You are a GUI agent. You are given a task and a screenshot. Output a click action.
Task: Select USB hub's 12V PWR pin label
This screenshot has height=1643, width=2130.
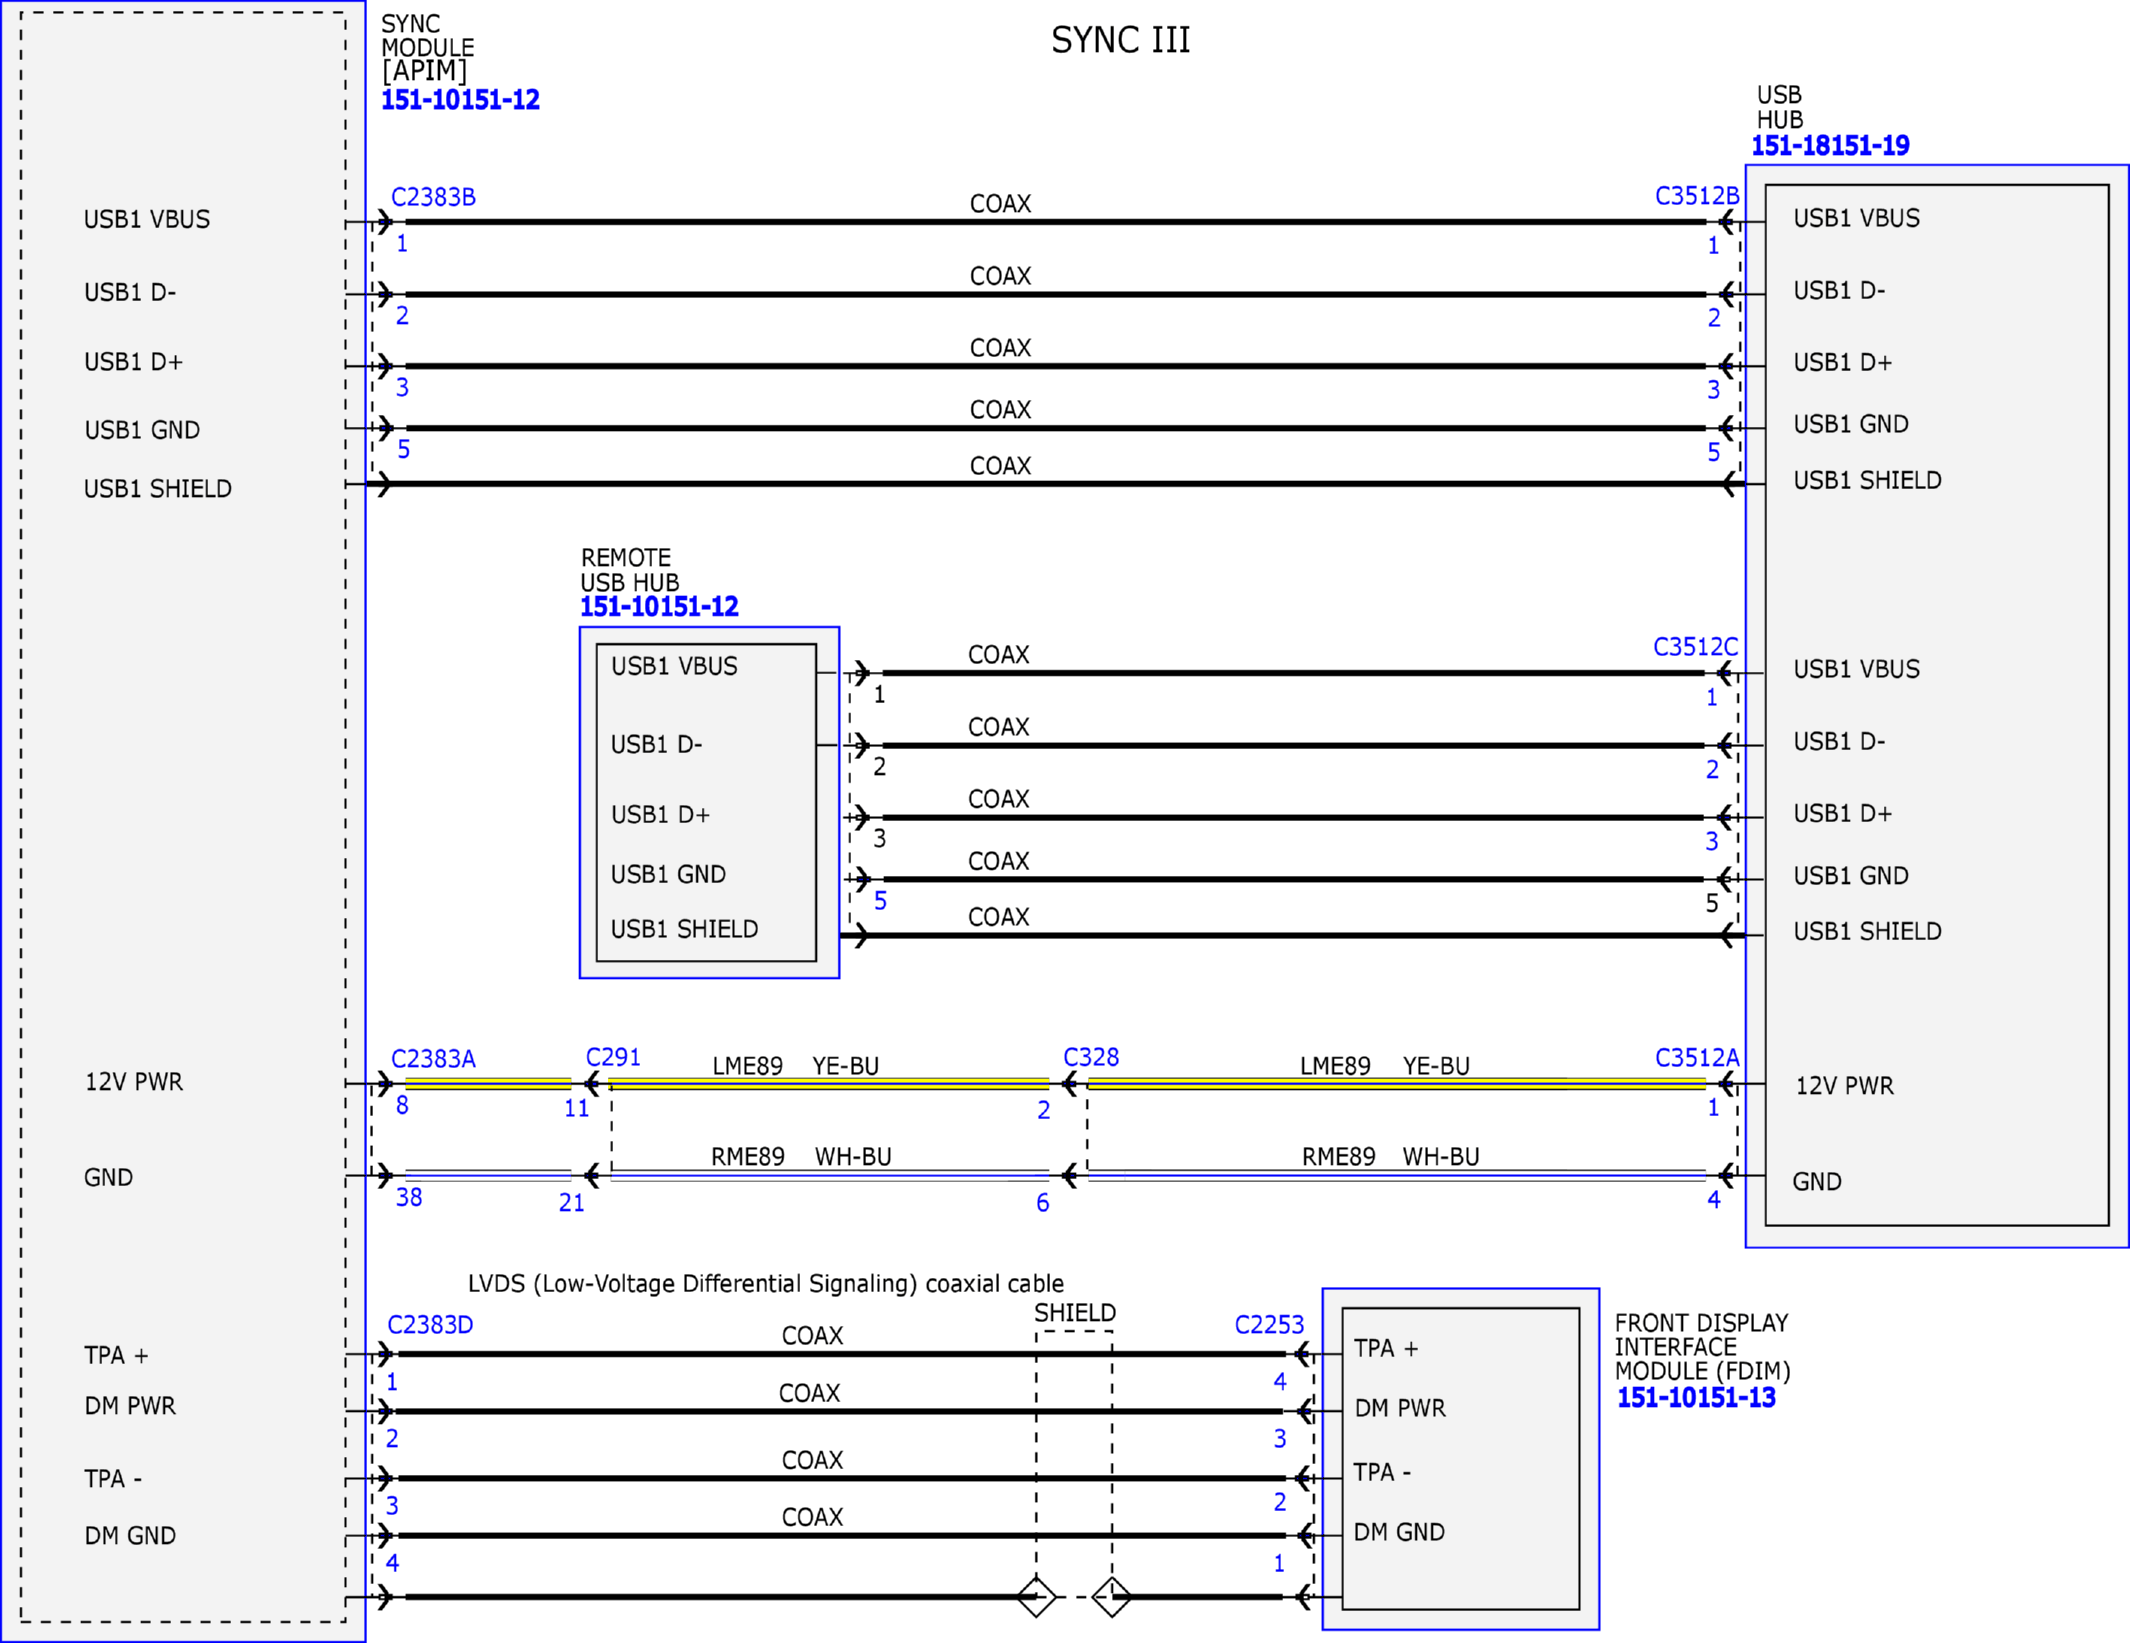[1844, 1086]
